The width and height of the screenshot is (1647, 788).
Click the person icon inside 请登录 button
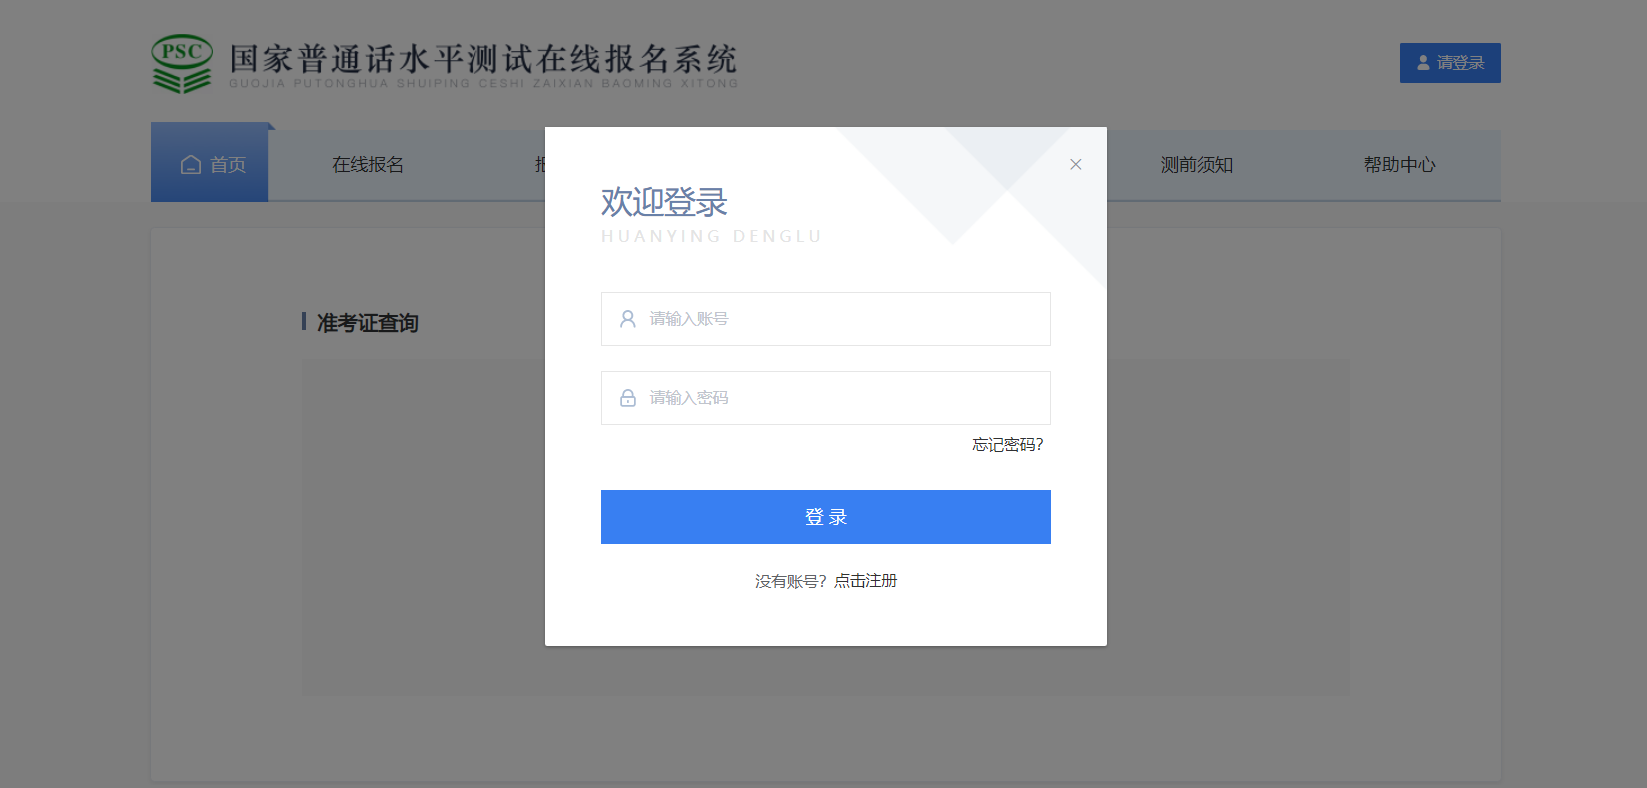1423,63
